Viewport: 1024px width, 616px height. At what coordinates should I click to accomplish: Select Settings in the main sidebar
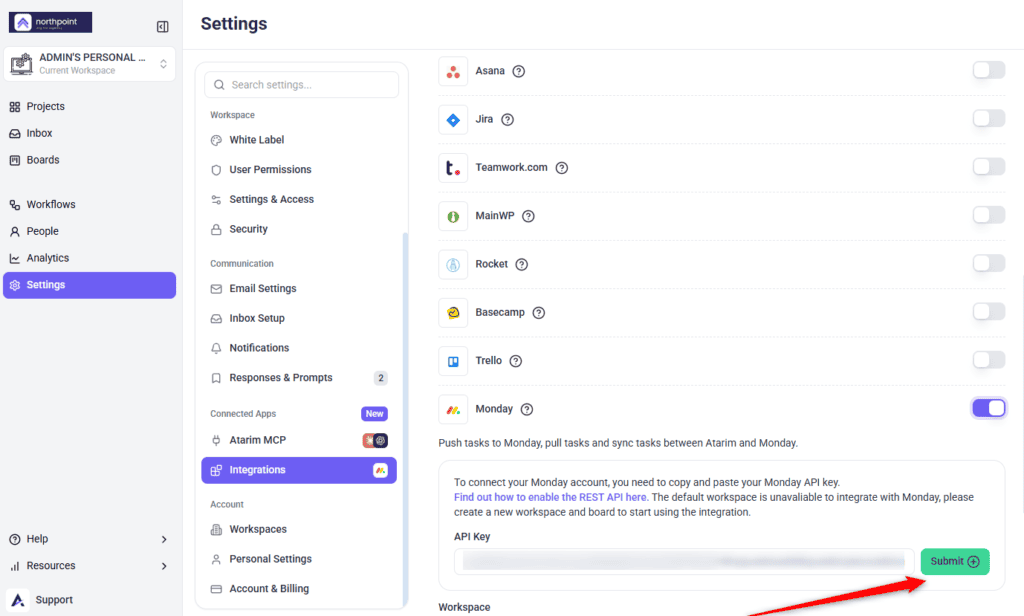click(89, 285)
